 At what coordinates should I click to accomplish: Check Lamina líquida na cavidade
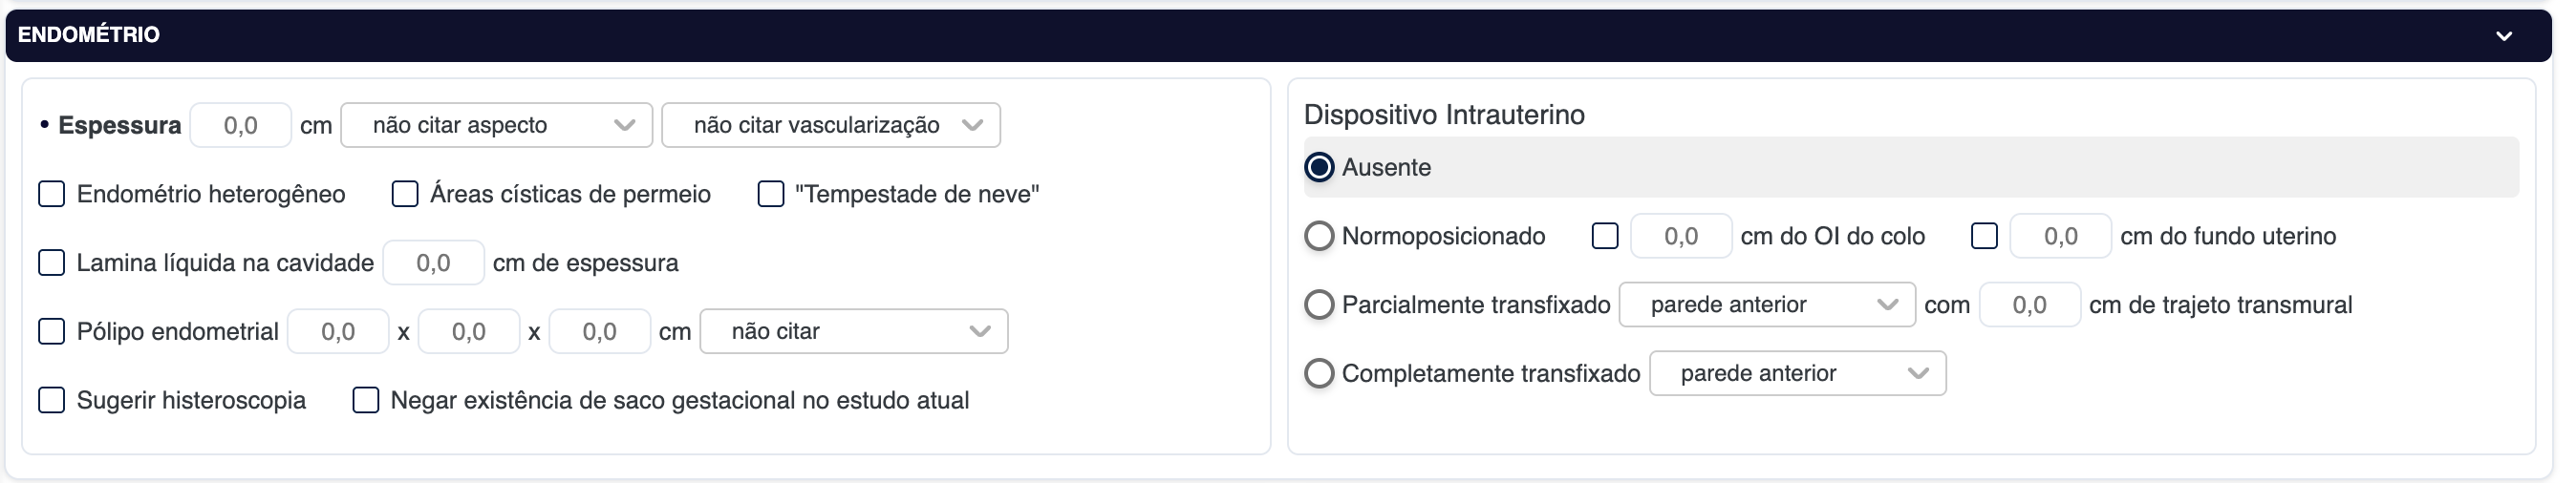coord(52,263)
